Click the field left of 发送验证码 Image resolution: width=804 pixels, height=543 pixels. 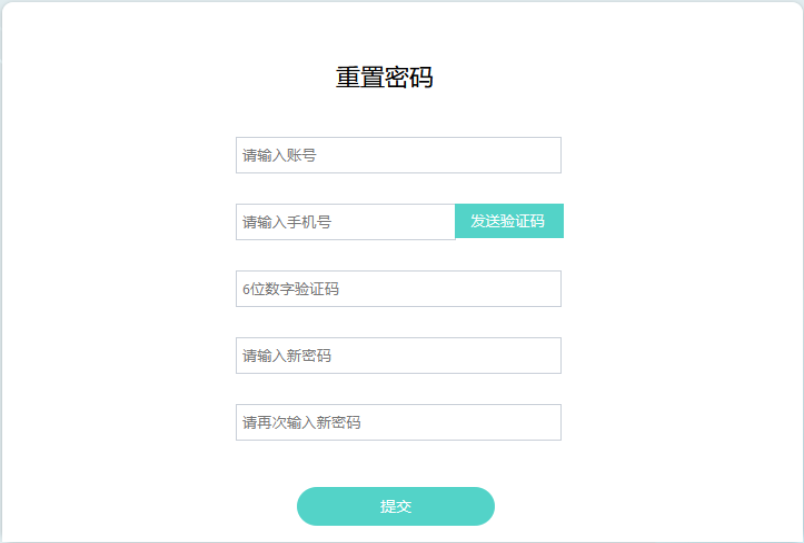[345, 222]
